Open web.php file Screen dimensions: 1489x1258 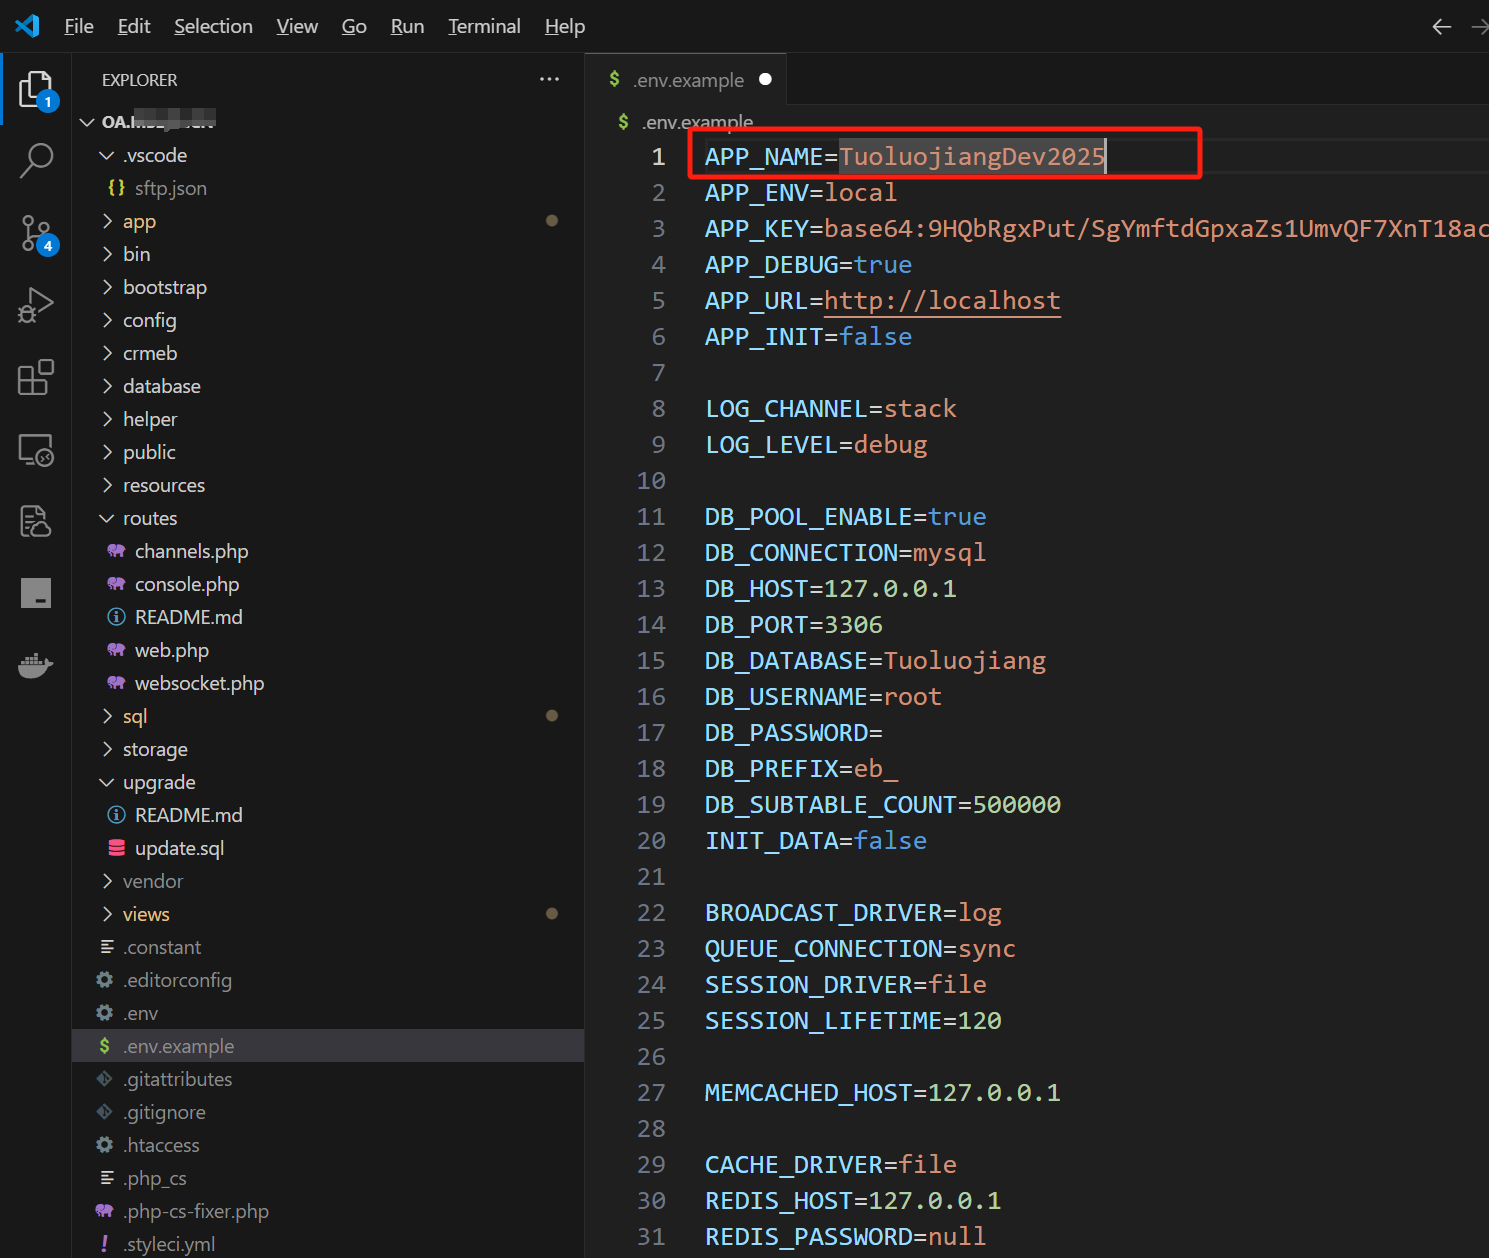(x=328, y=650)
